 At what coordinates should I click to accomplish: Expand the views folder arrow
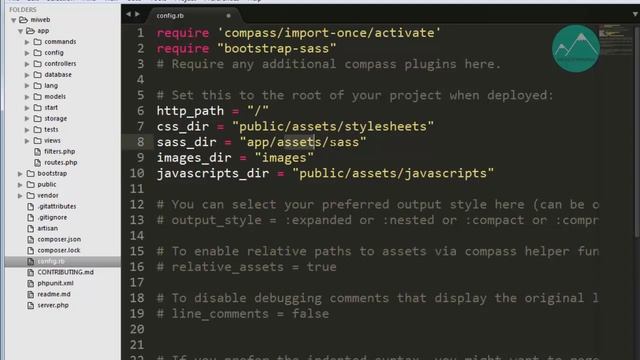[x=27, y=141]
